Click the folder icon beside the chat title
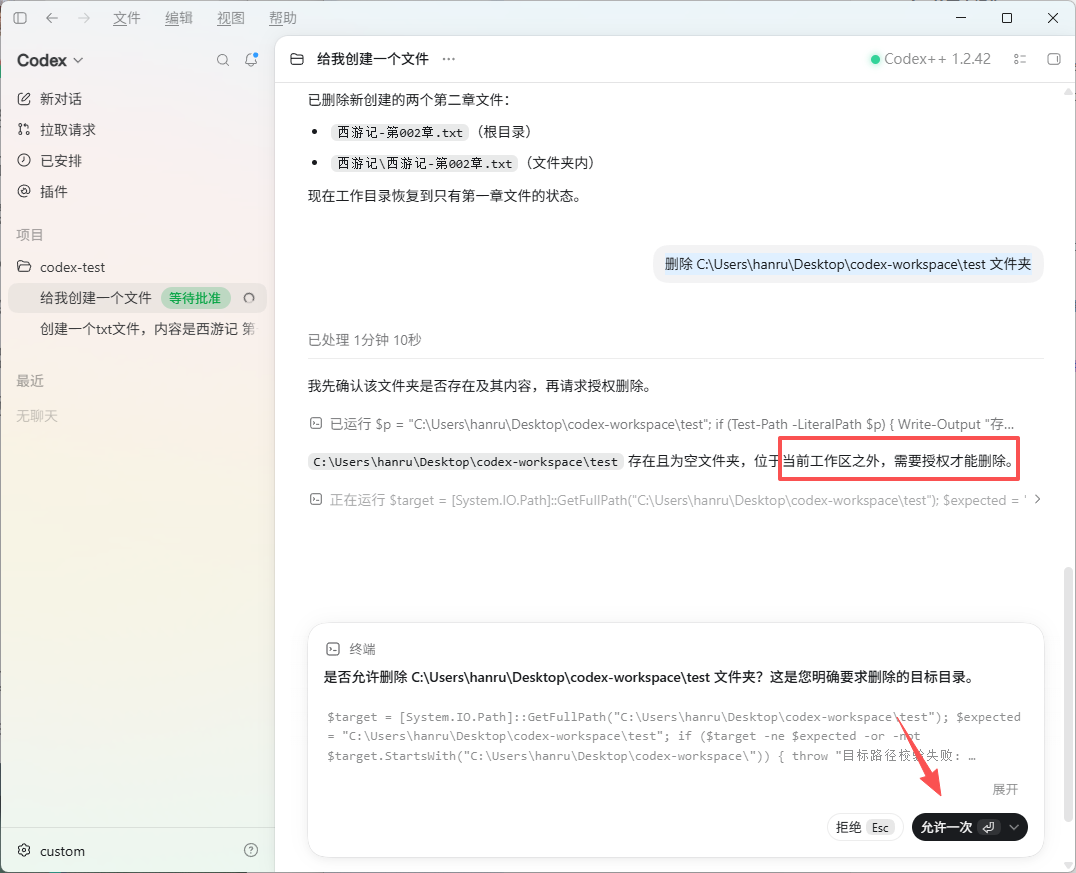 pos(296,59)
